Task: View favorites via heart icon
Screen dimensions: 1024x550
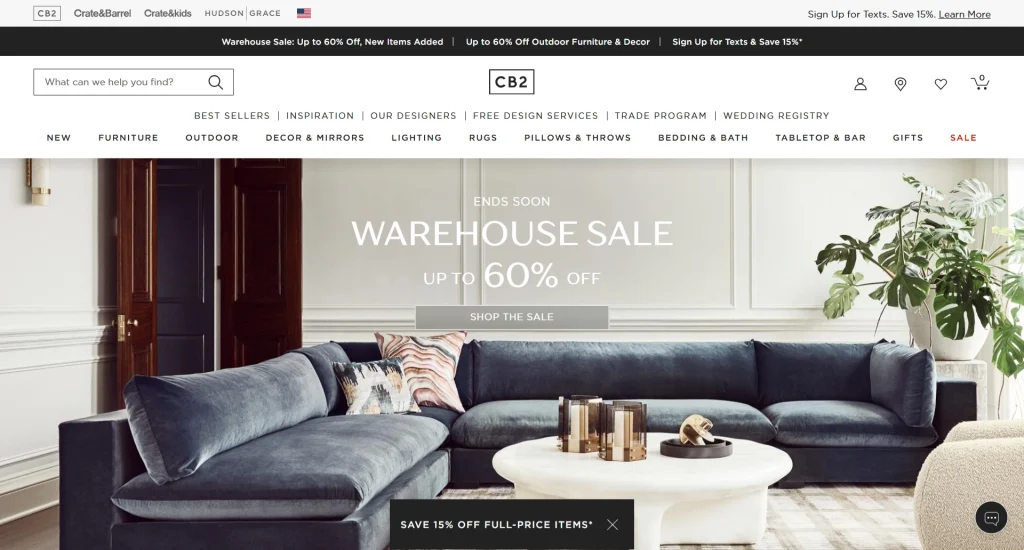Action: point(940,84)
